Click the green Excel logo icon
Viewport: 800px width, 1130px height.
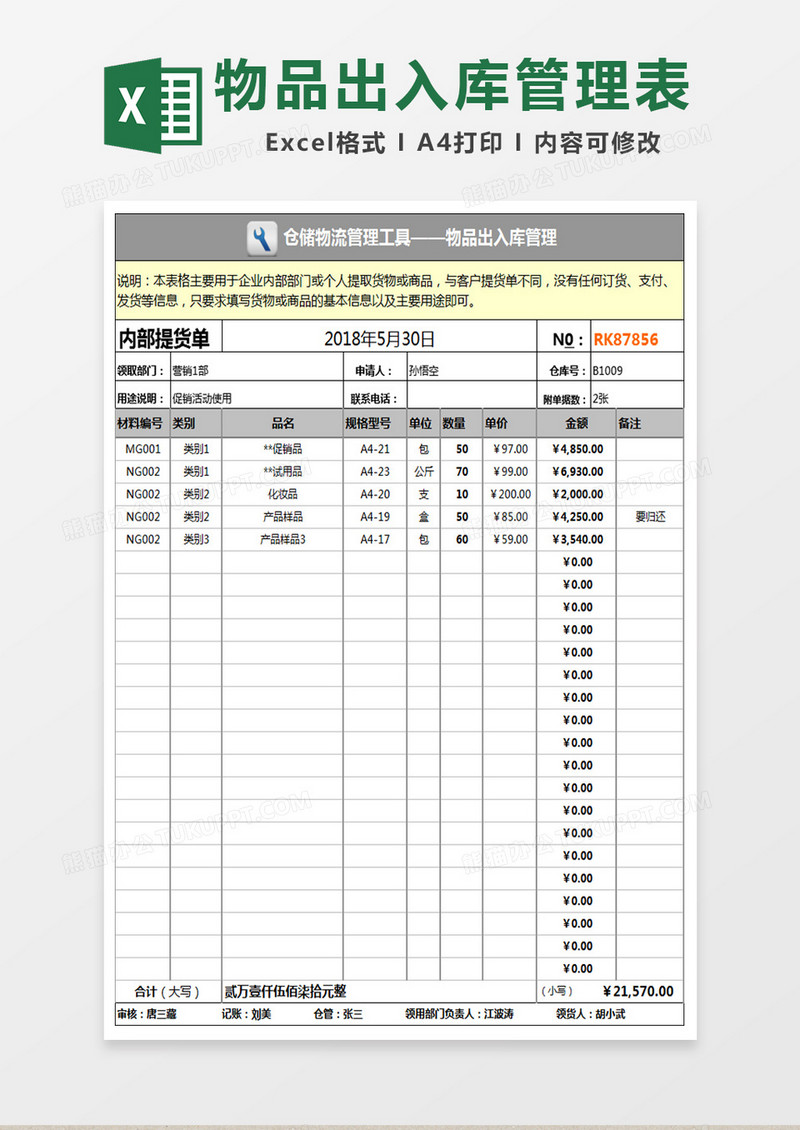(x=152, y=106)
